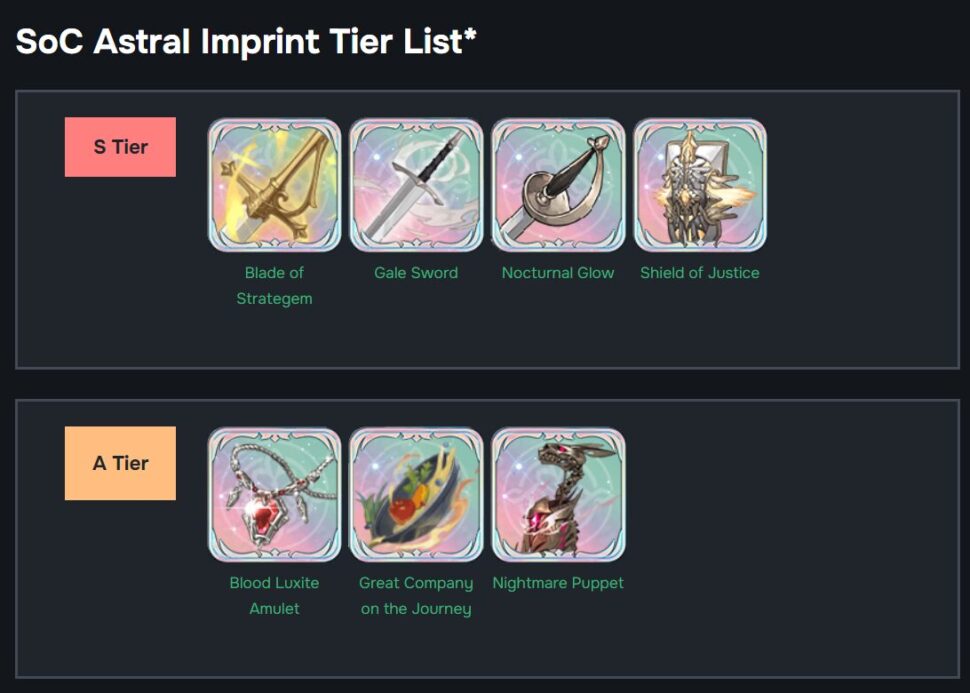This screenshot has height=693, width=970.
Task: Open the Nocturnal Glow rapier icon
Action: click(x=558, y=185)
